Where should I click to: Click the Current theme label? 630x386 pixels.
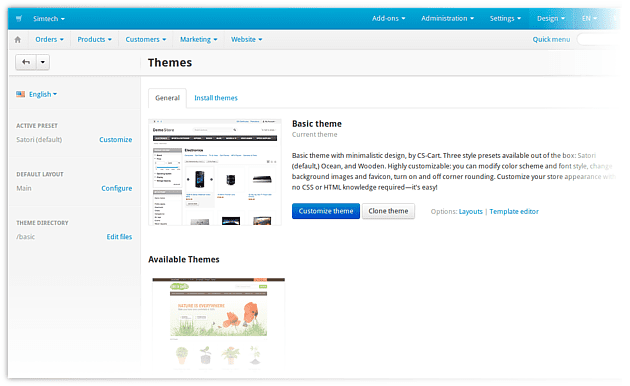tap(315, 135)
